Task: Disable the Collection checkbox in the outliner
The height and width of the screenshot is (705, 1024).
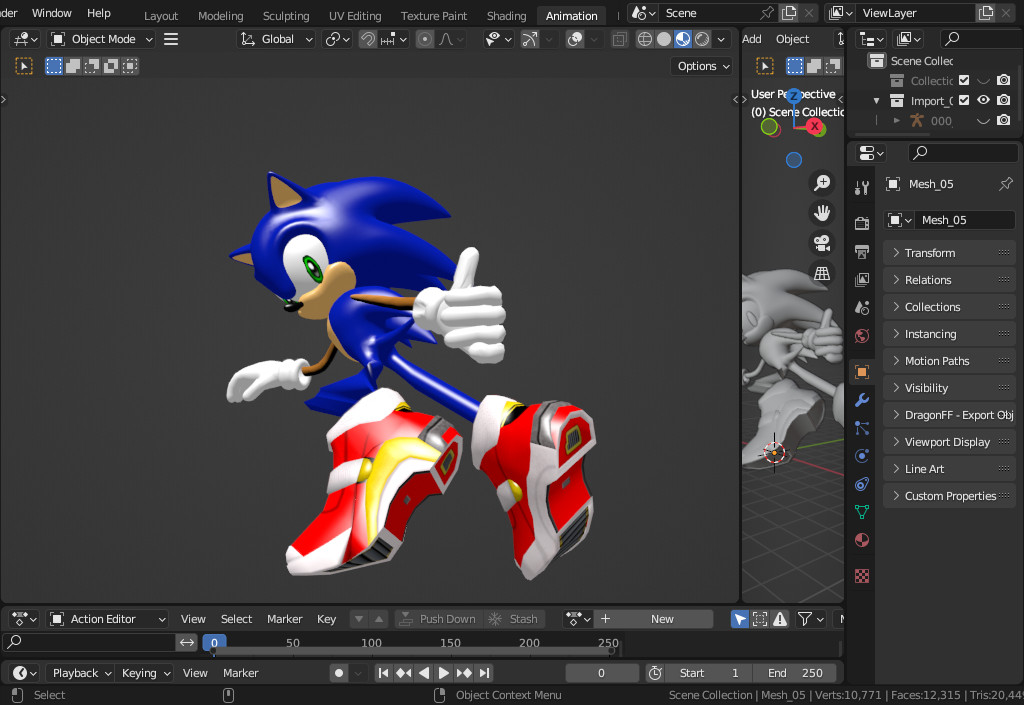Action: coord(962,80)
